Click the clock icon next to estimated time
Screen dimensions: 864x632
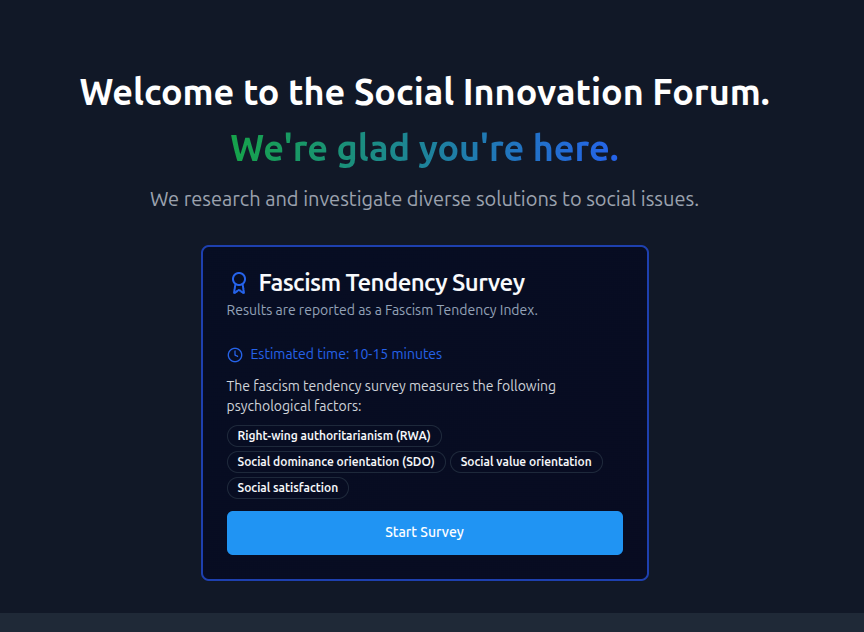234,354
